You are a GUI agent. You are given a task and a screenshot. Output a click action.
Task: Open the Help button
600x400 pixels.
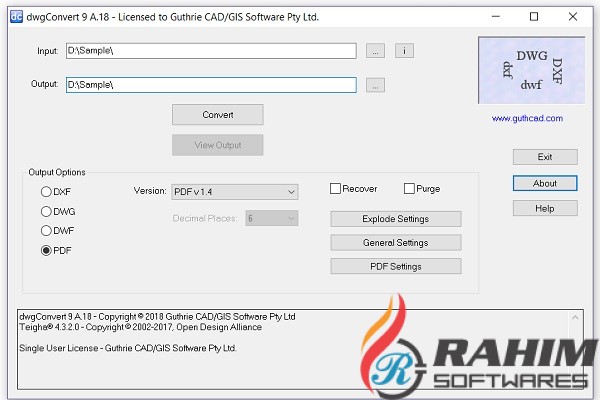[x=545, y=209]
